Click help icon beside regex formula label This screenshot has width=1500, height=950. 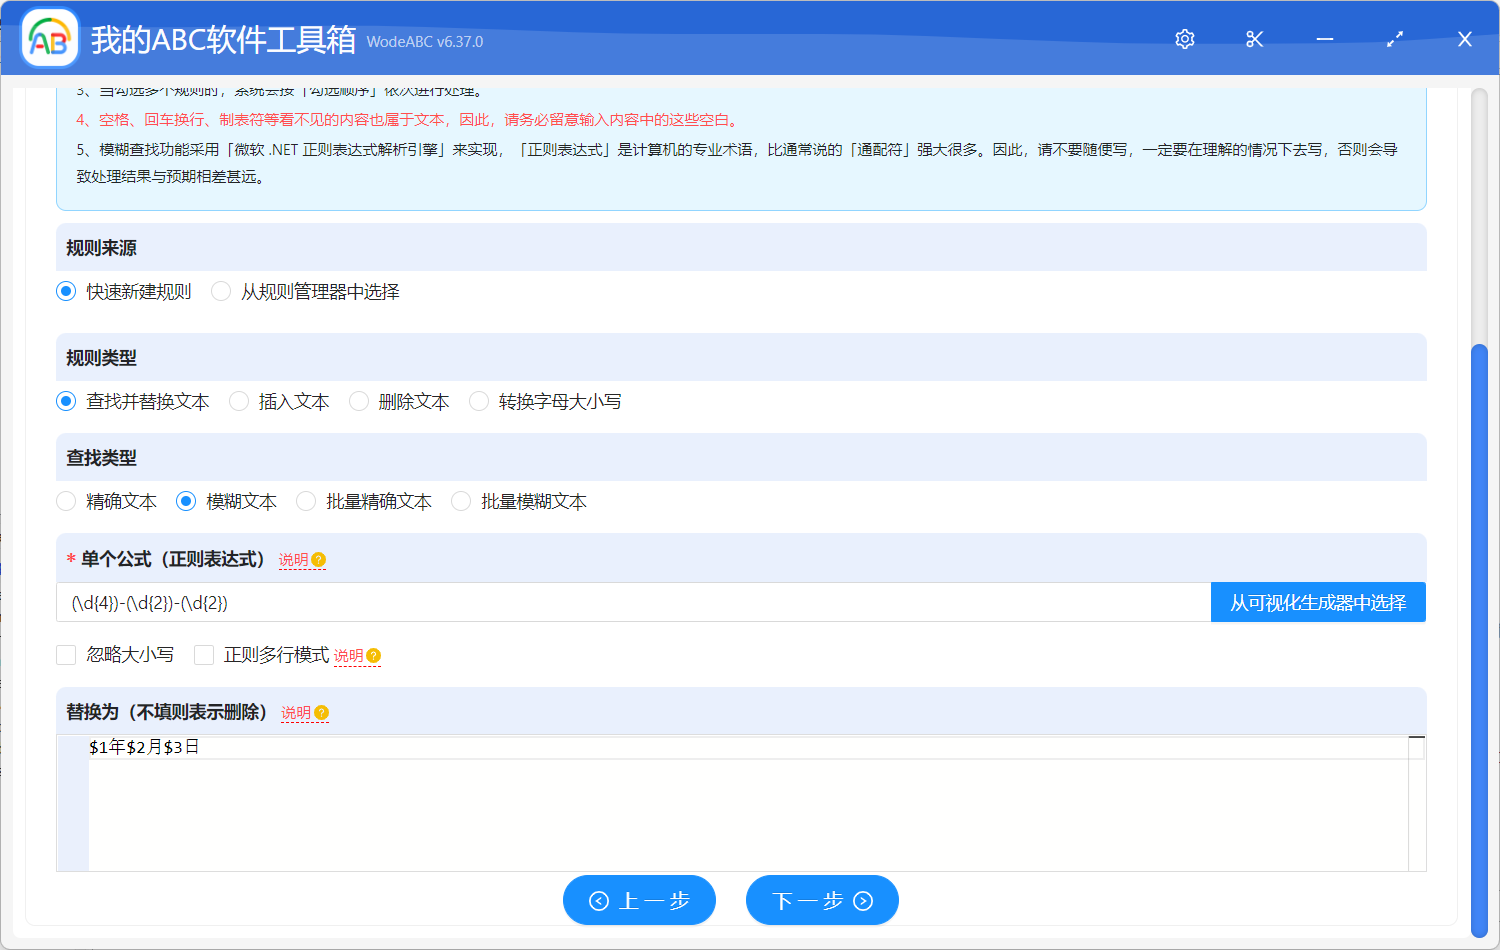tap(318, 560)
